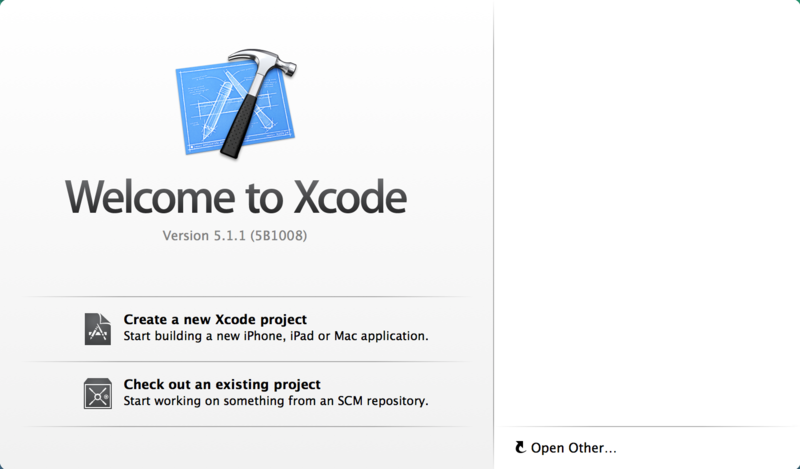Click the divider between welcome and recents panels

[493, 234]
